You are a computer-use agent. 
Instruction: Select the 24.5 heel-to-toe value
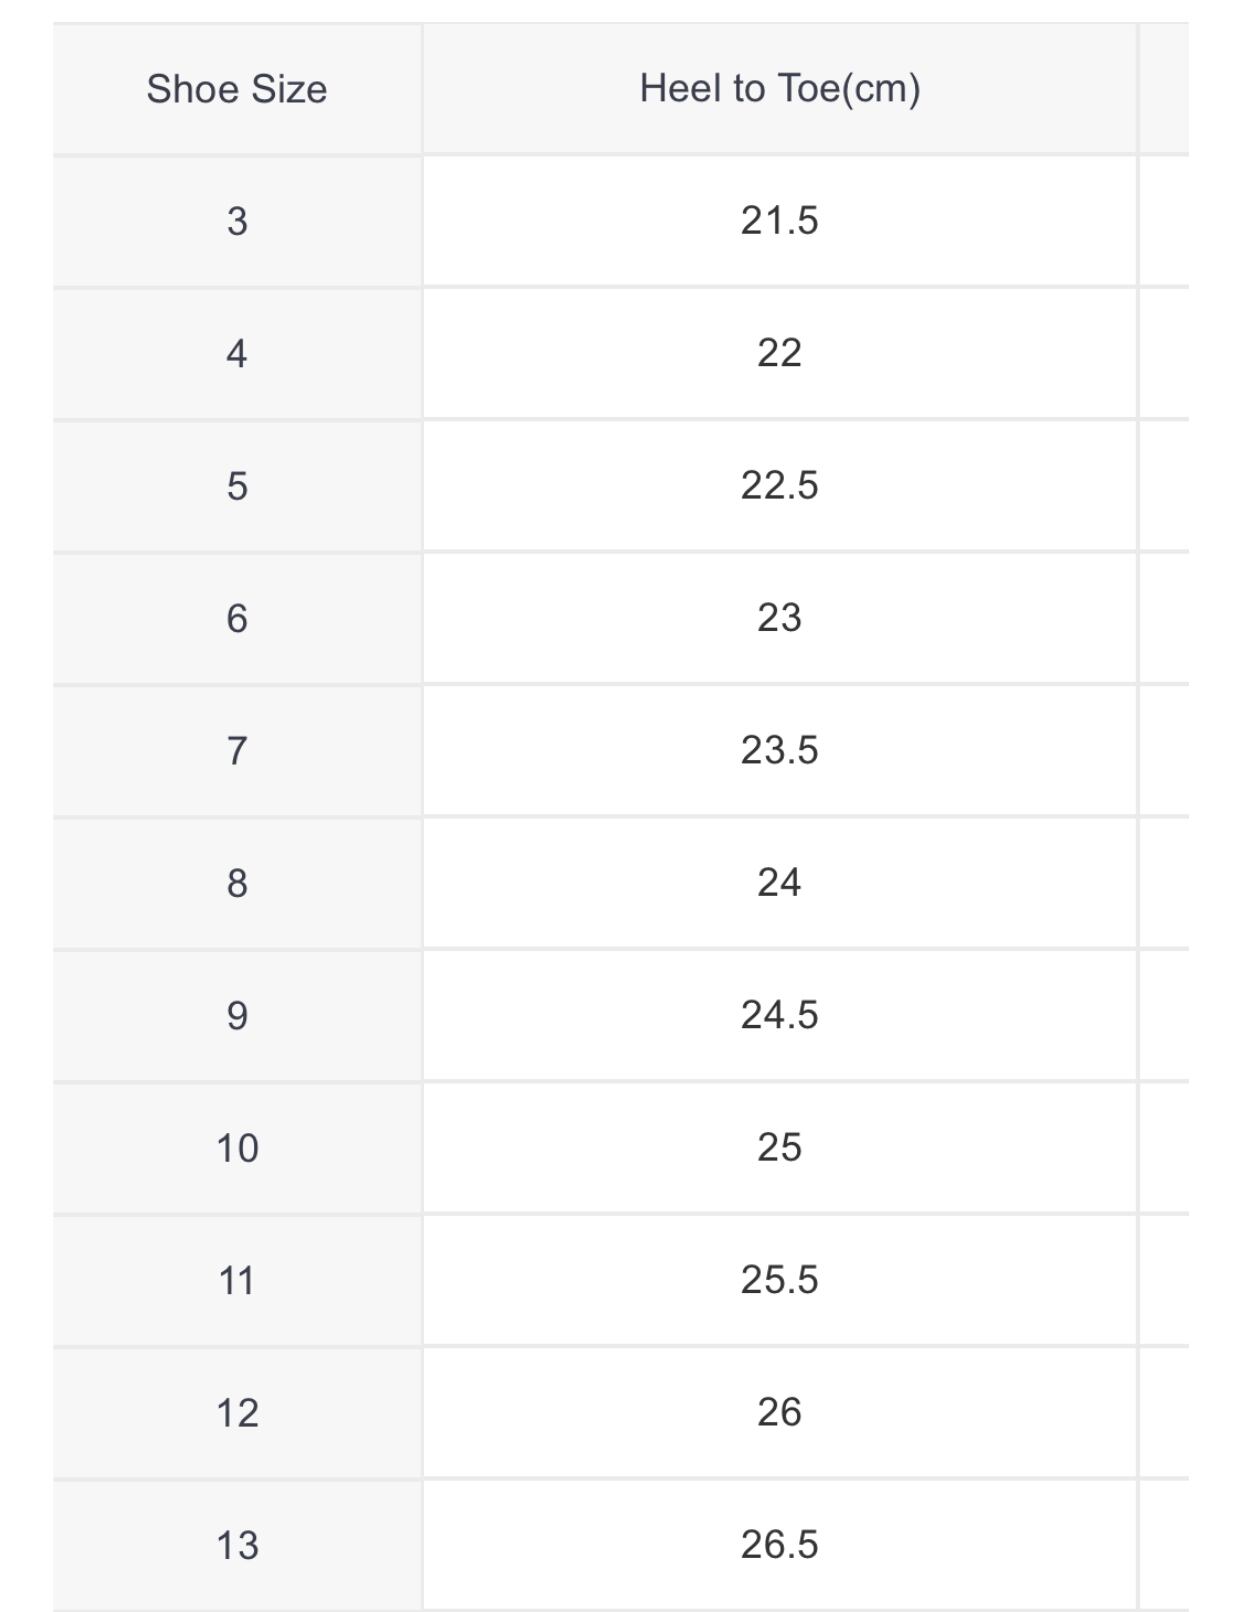pyautogui.click(x=779, y=1015)
